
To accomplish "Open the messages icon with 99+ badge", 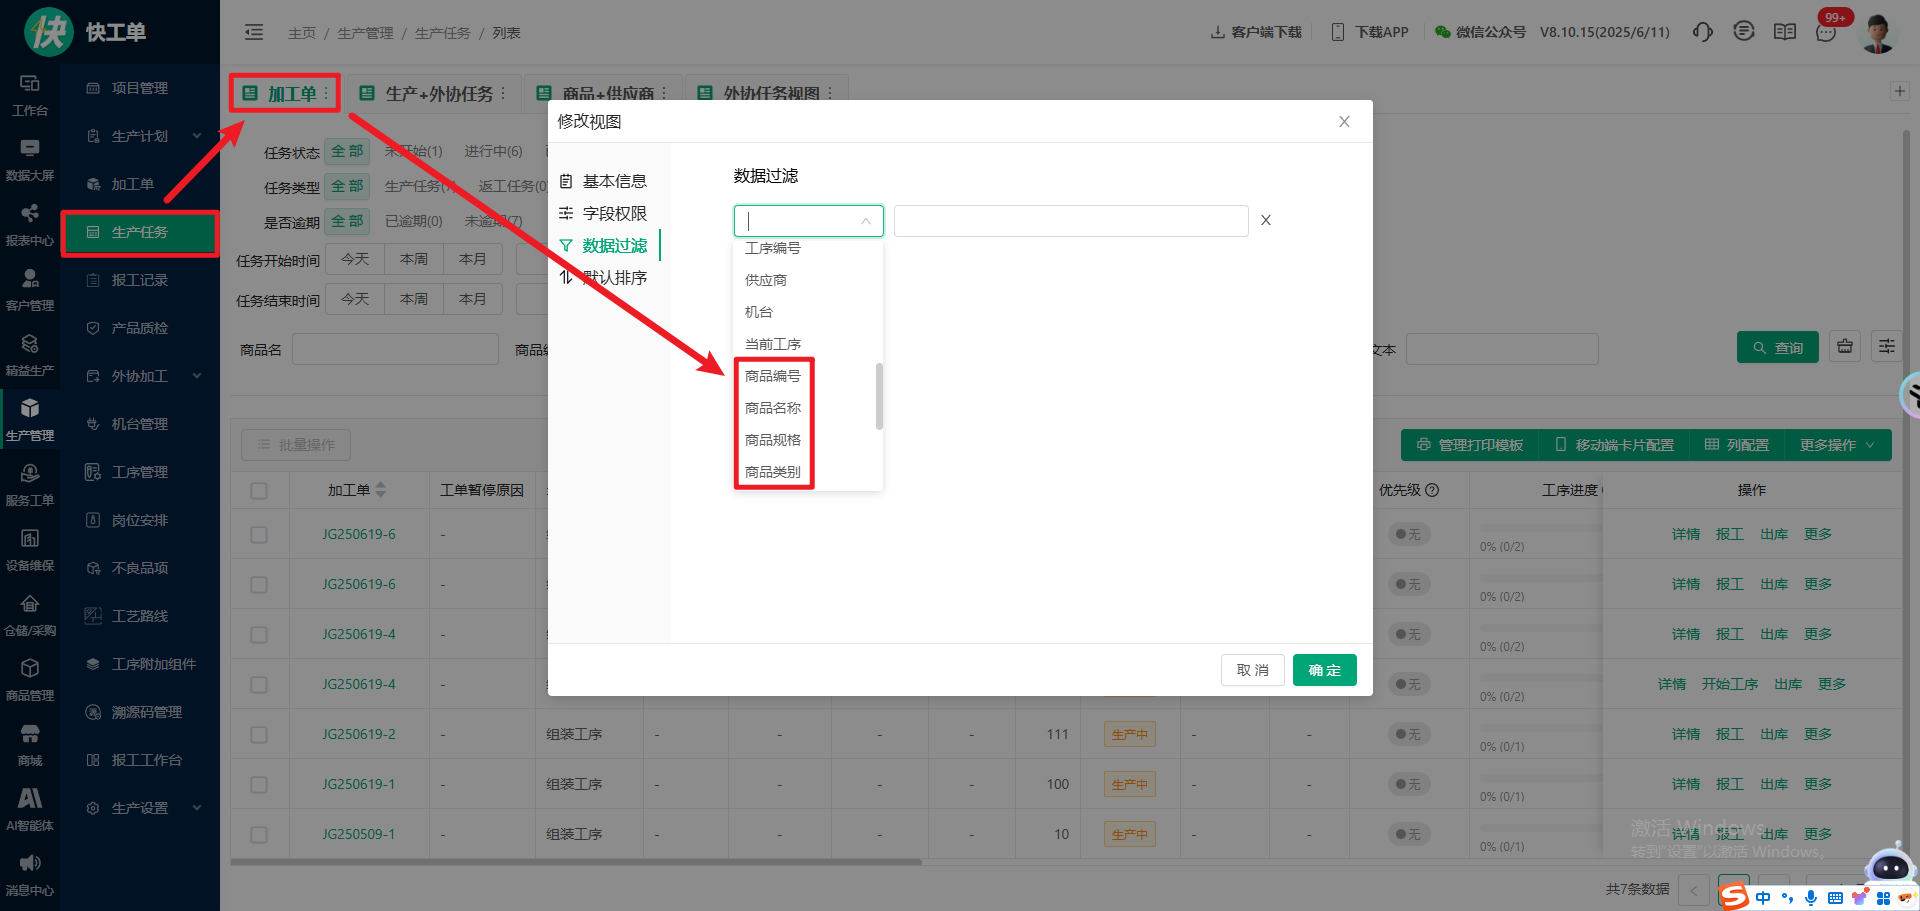I will tap(1826, 32).
